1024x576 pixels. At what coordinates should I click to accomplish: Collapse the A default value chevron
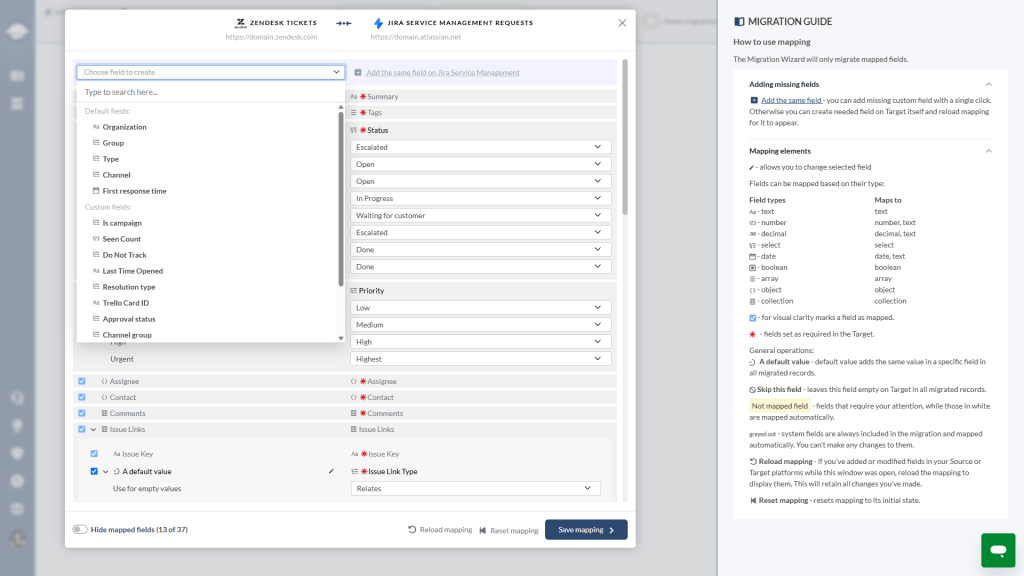(x=105, y=471)
